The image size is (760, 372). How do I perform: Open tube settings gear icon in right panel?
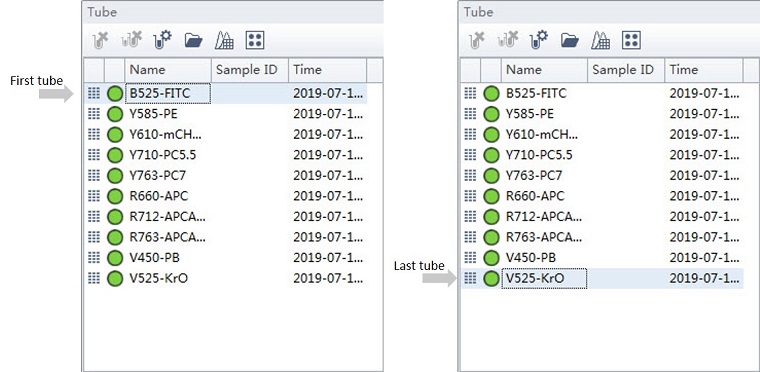539,40
